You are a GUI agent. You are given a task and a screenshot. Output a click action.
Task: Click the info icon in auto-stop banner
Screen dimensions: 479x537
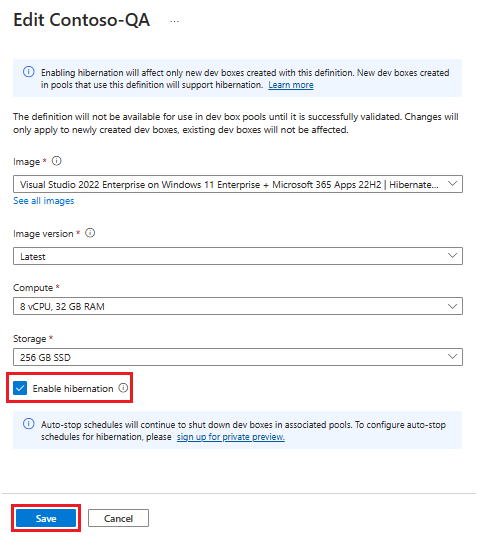click(x=29, y=424)
